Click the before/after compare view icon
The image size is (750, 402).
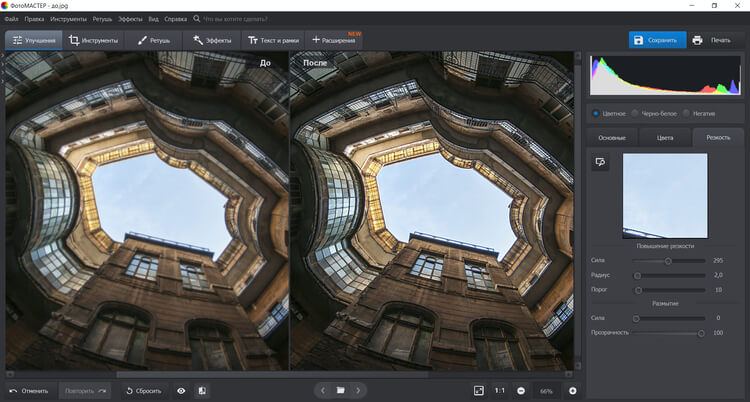[x=202, y=390]
